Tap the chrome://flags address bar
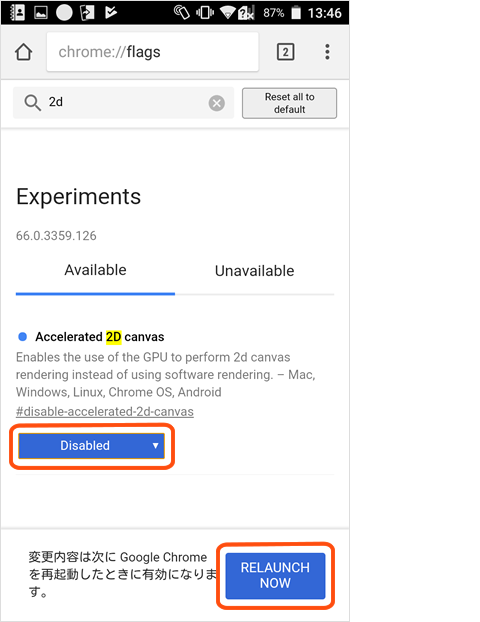This screenshot has width=480, height=622. 152,52
